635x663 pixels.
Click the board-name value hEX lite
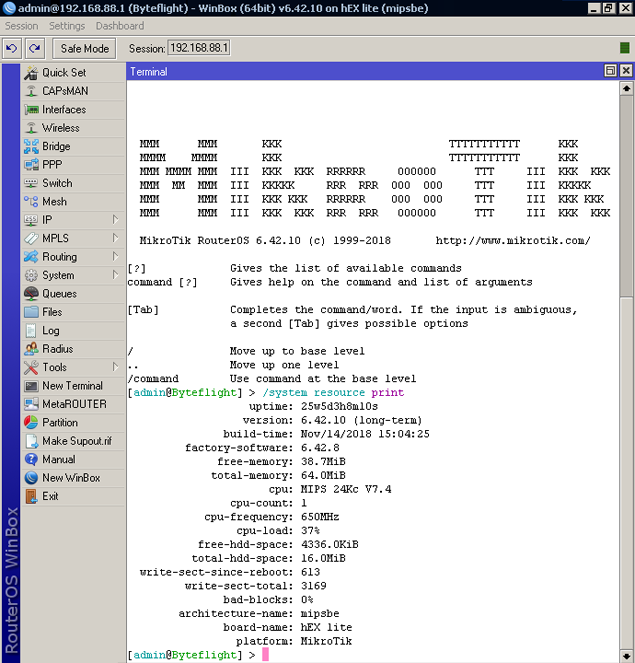click(x=326, y=627)
